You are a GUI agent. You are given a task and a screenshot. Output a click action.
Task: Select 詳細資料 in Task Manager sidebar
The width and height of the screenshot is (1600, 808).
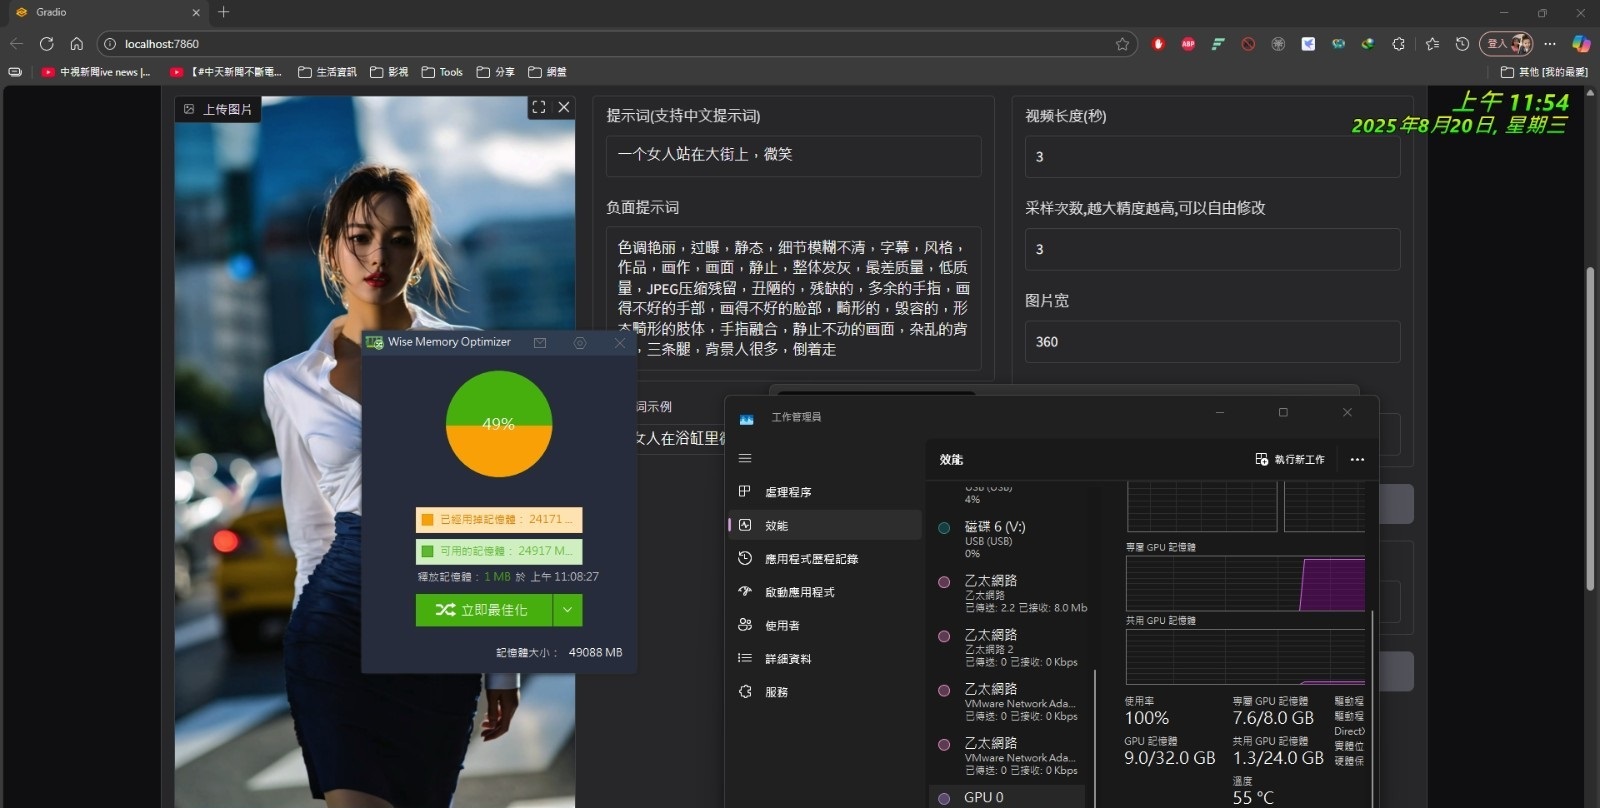pos(788,659)
